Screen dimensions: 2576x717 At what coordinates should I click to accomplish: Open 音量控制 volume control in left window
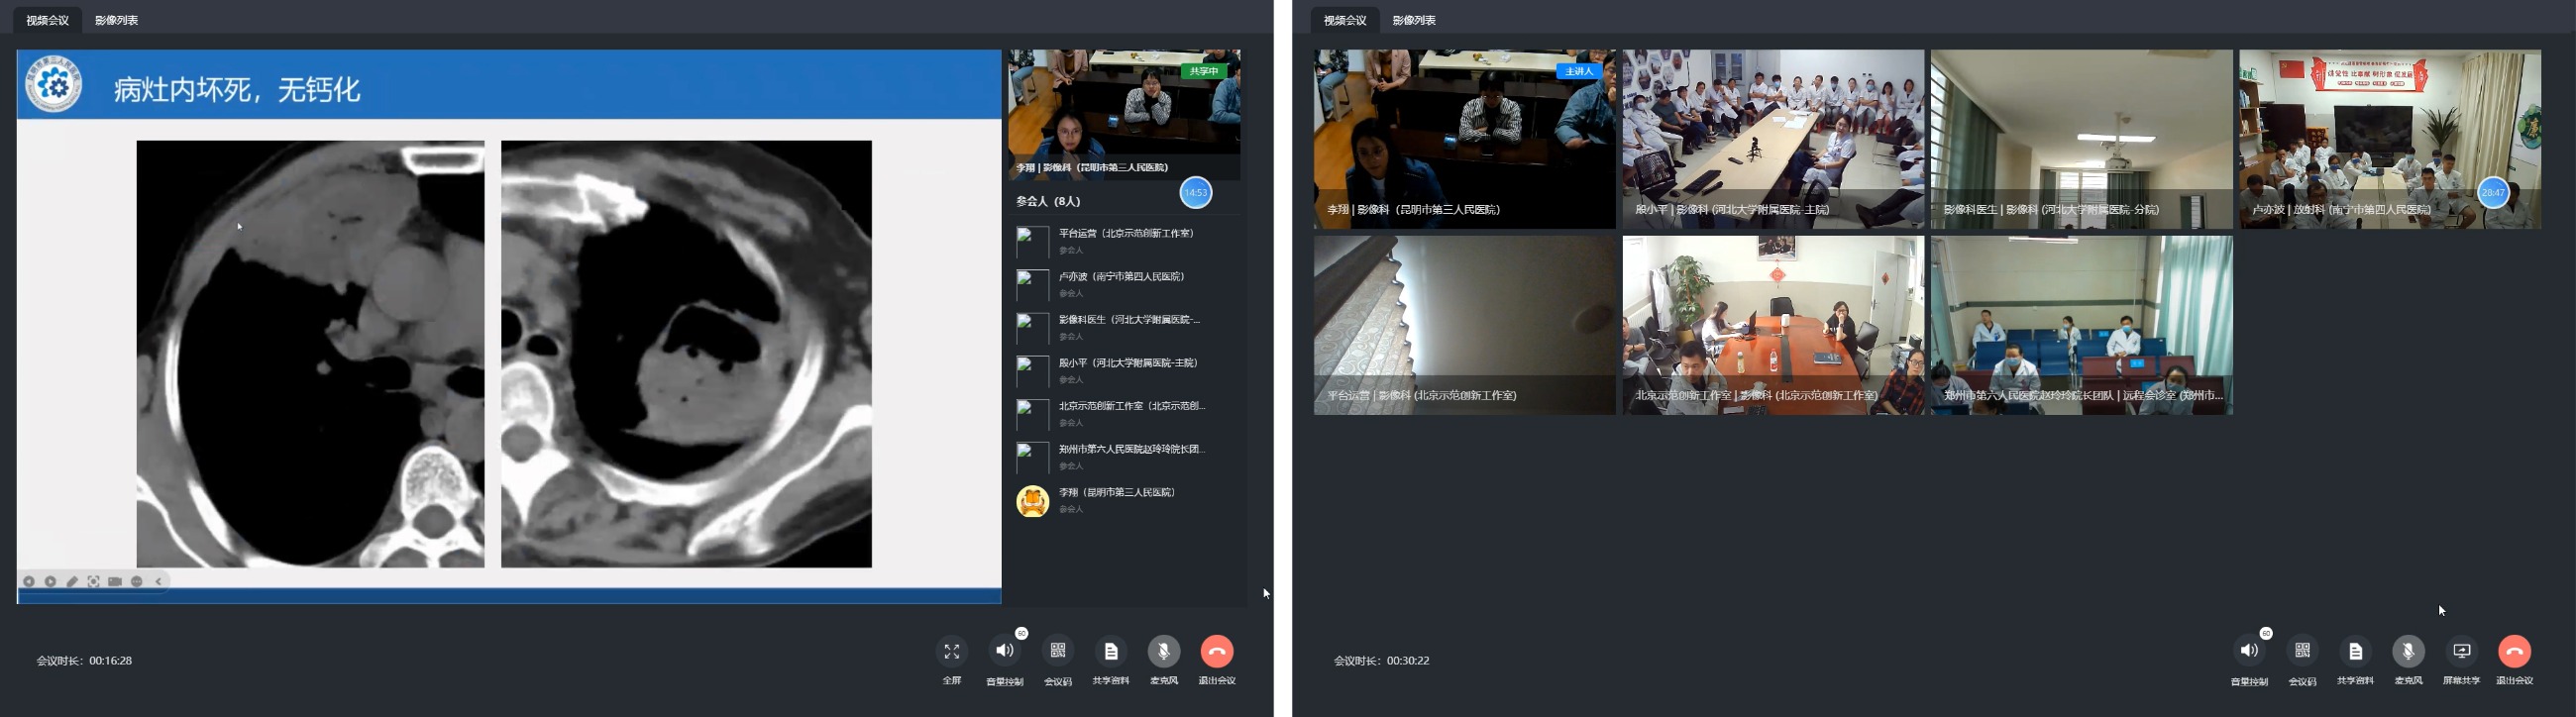pos(1004,651)
